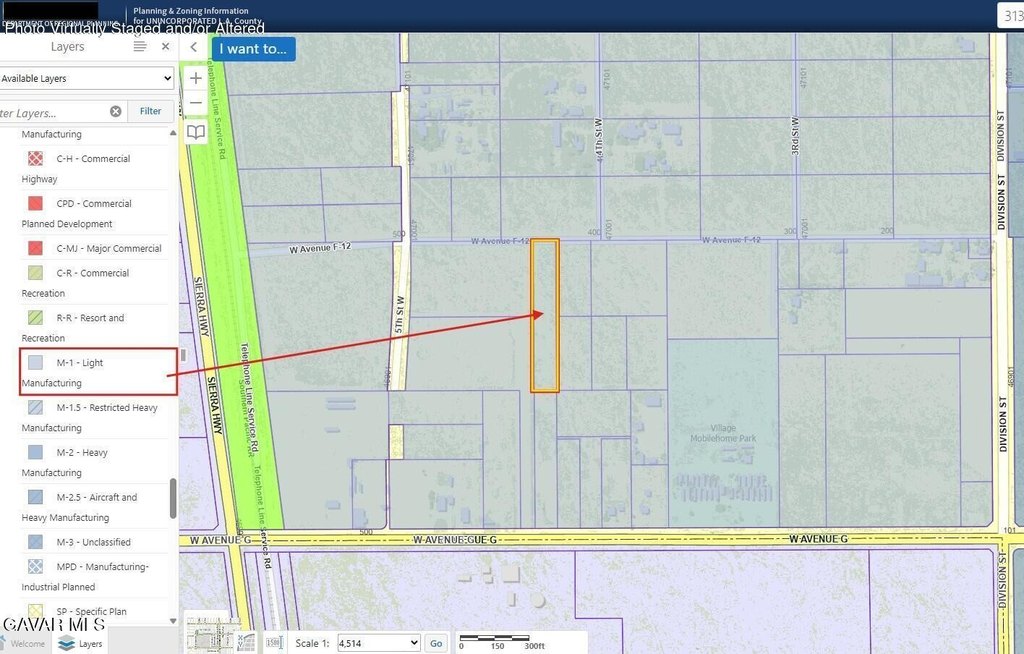The height and width of the screenshot is (654, 1024).
Task: Clear the layer filter text
Action: click(116, 111)
